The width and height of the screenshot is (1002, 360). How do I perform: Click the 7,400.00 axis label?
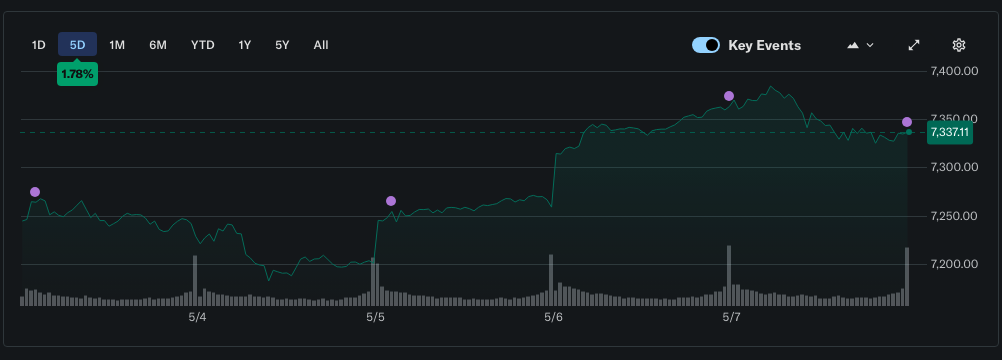click(955, 71)
